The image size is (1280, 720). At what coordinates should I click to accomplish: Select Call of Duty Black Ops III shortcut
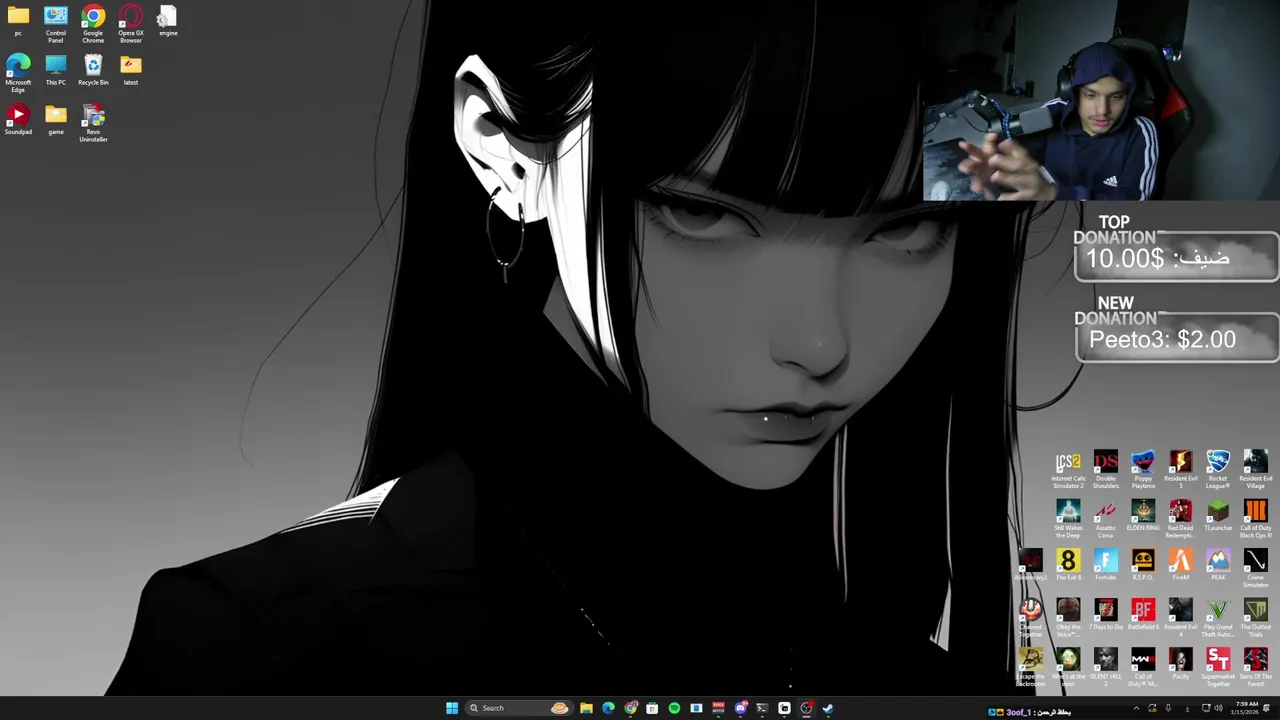(1255, 520)
